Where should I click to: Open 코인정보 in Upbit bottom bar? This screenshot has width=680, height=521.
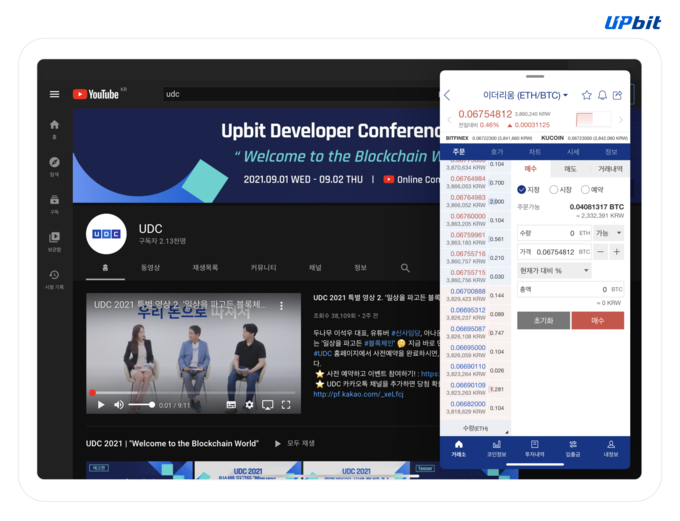click(497, 449)
